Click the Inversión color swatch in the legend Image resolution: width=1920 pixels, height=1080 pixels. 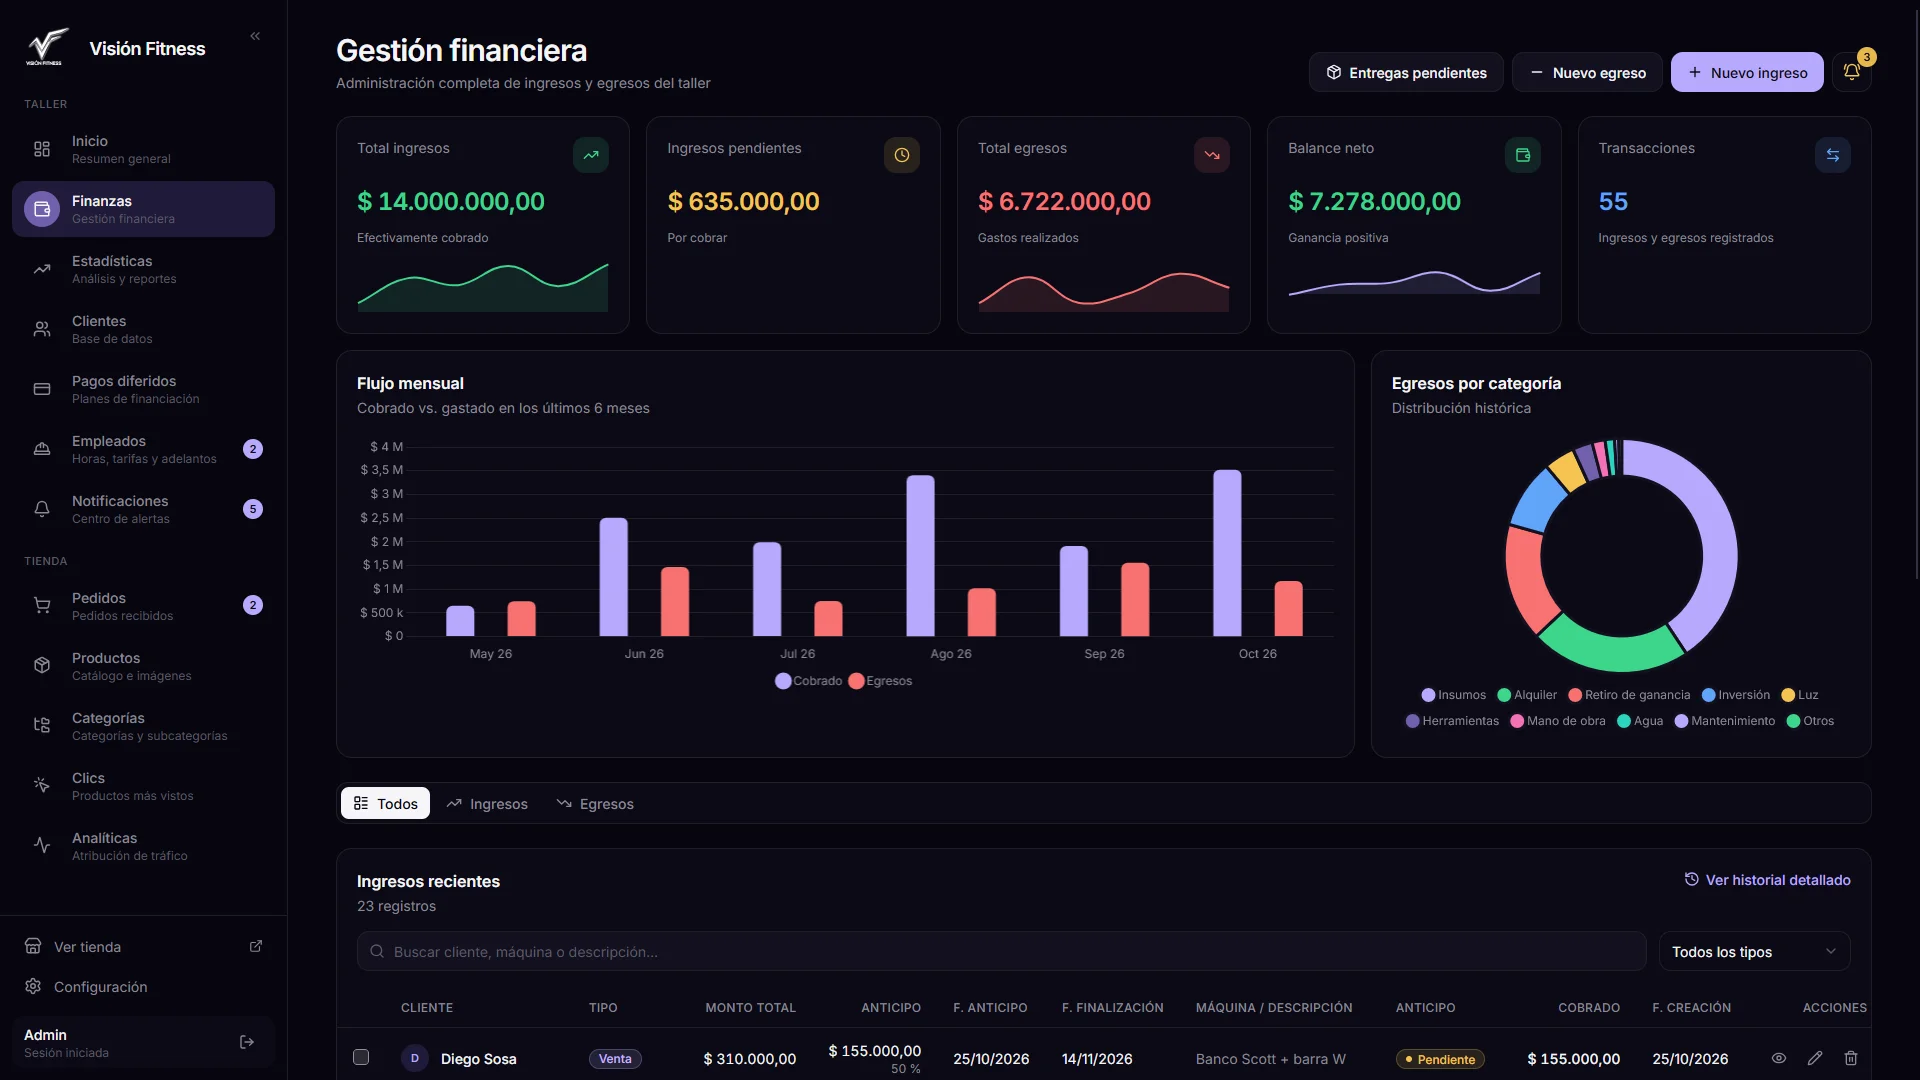(x=1709, y=695)
